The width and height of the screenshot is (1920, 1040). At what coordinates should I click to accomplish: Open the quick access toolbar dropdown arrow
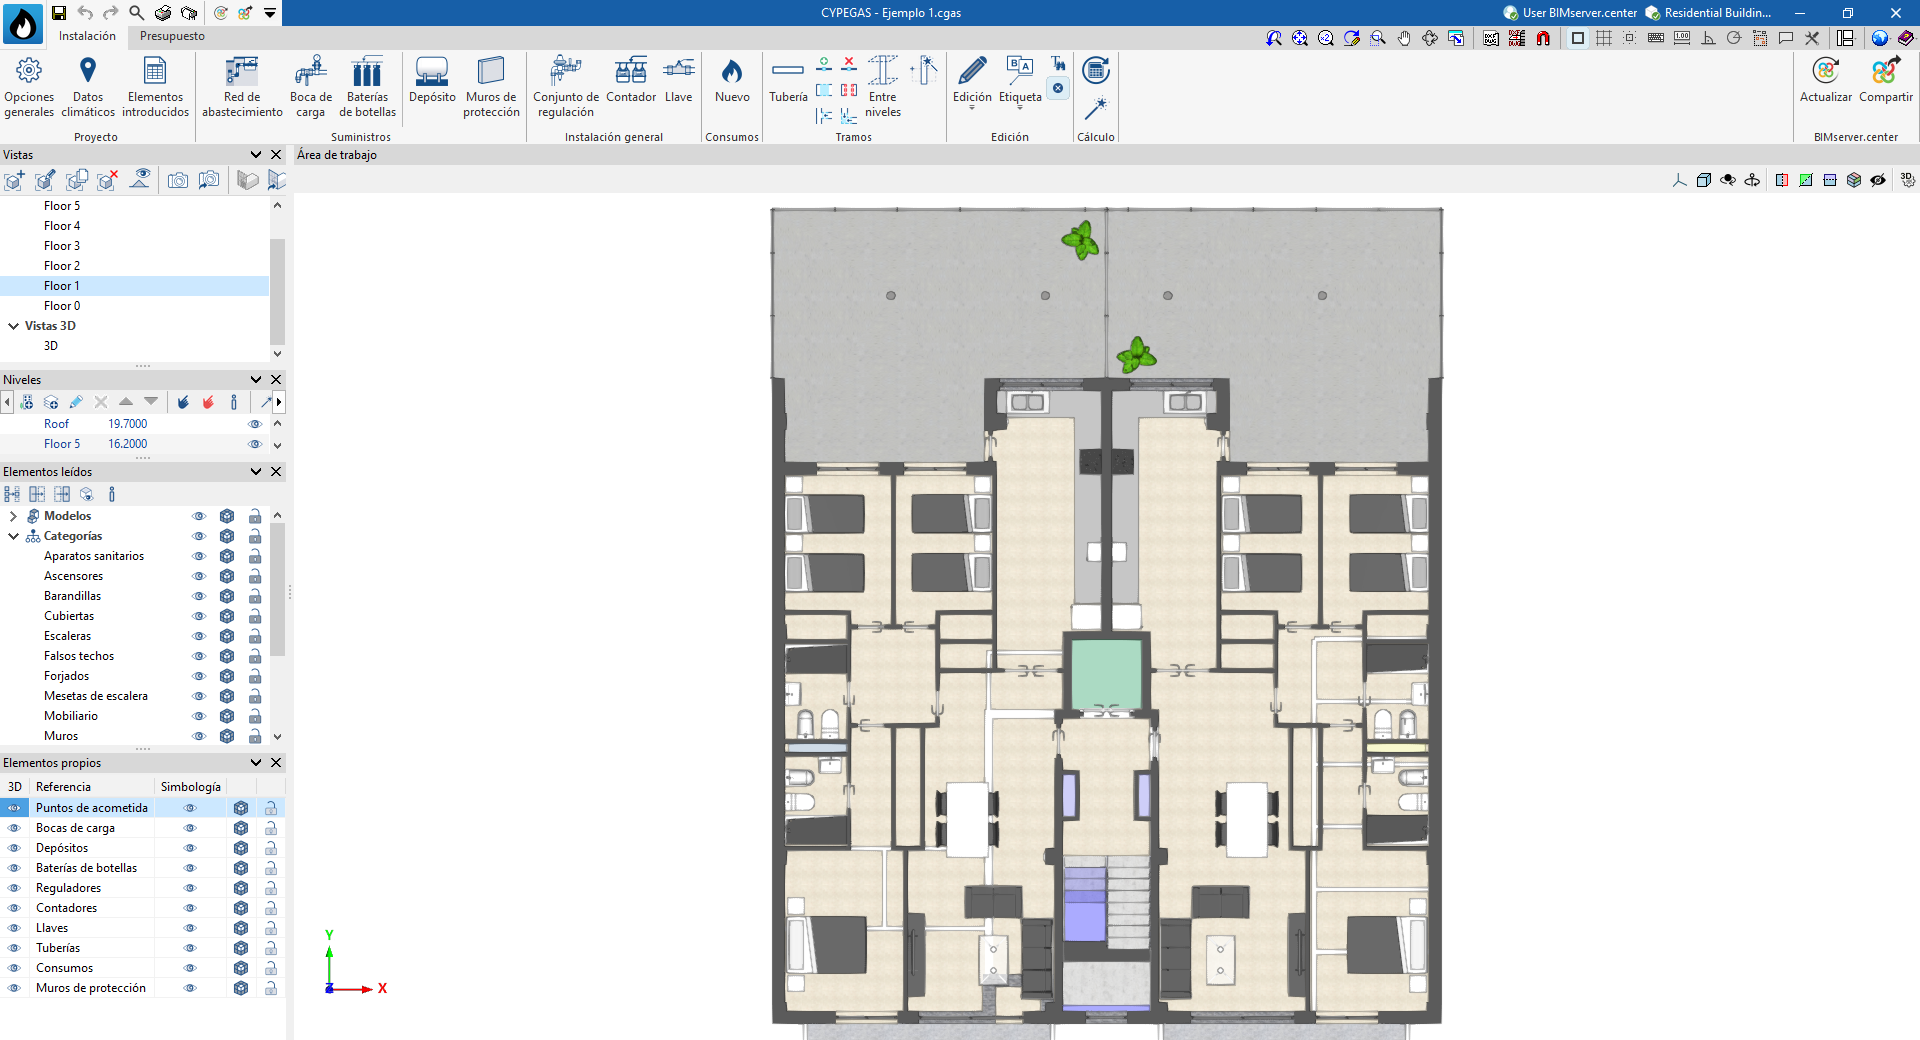tap(270, 13)
